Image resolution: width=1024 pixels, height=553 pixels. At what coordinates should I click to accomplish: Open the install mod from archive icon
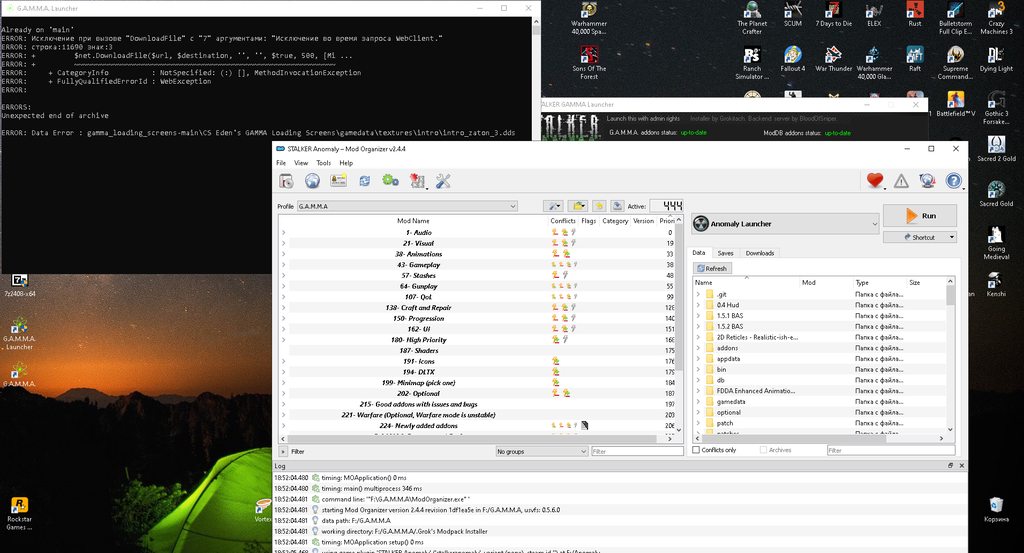(x=286, y=181)
